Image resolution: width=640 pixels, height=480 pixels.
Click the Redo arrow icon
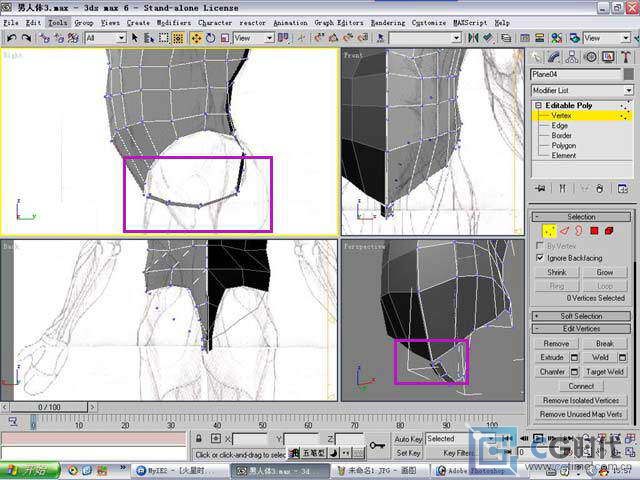coord(27,38)
